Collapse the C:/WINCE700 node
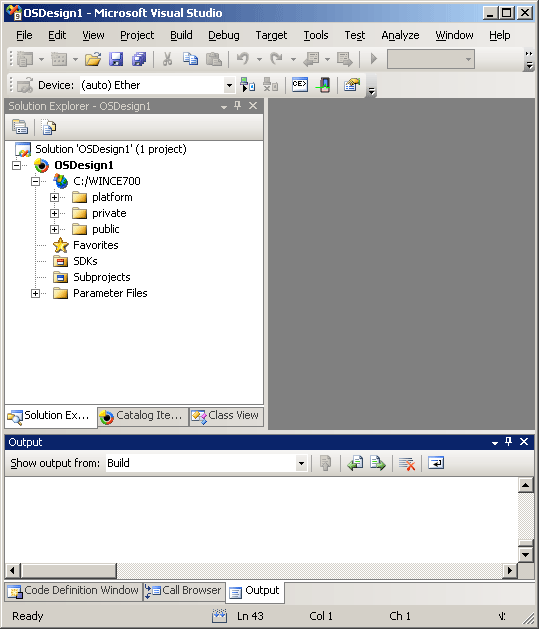 [36, 181]
